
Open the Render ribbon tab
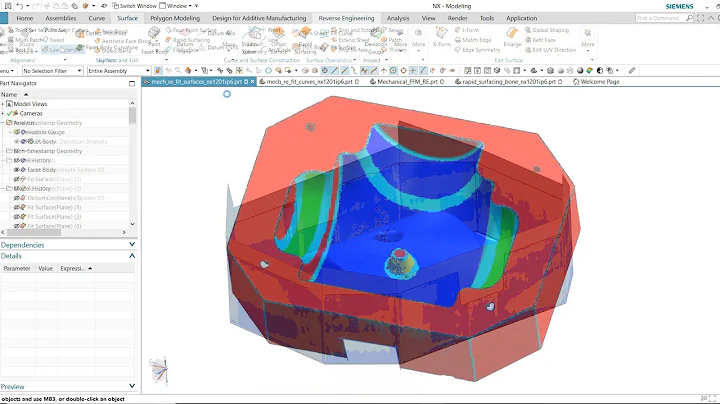457,18
